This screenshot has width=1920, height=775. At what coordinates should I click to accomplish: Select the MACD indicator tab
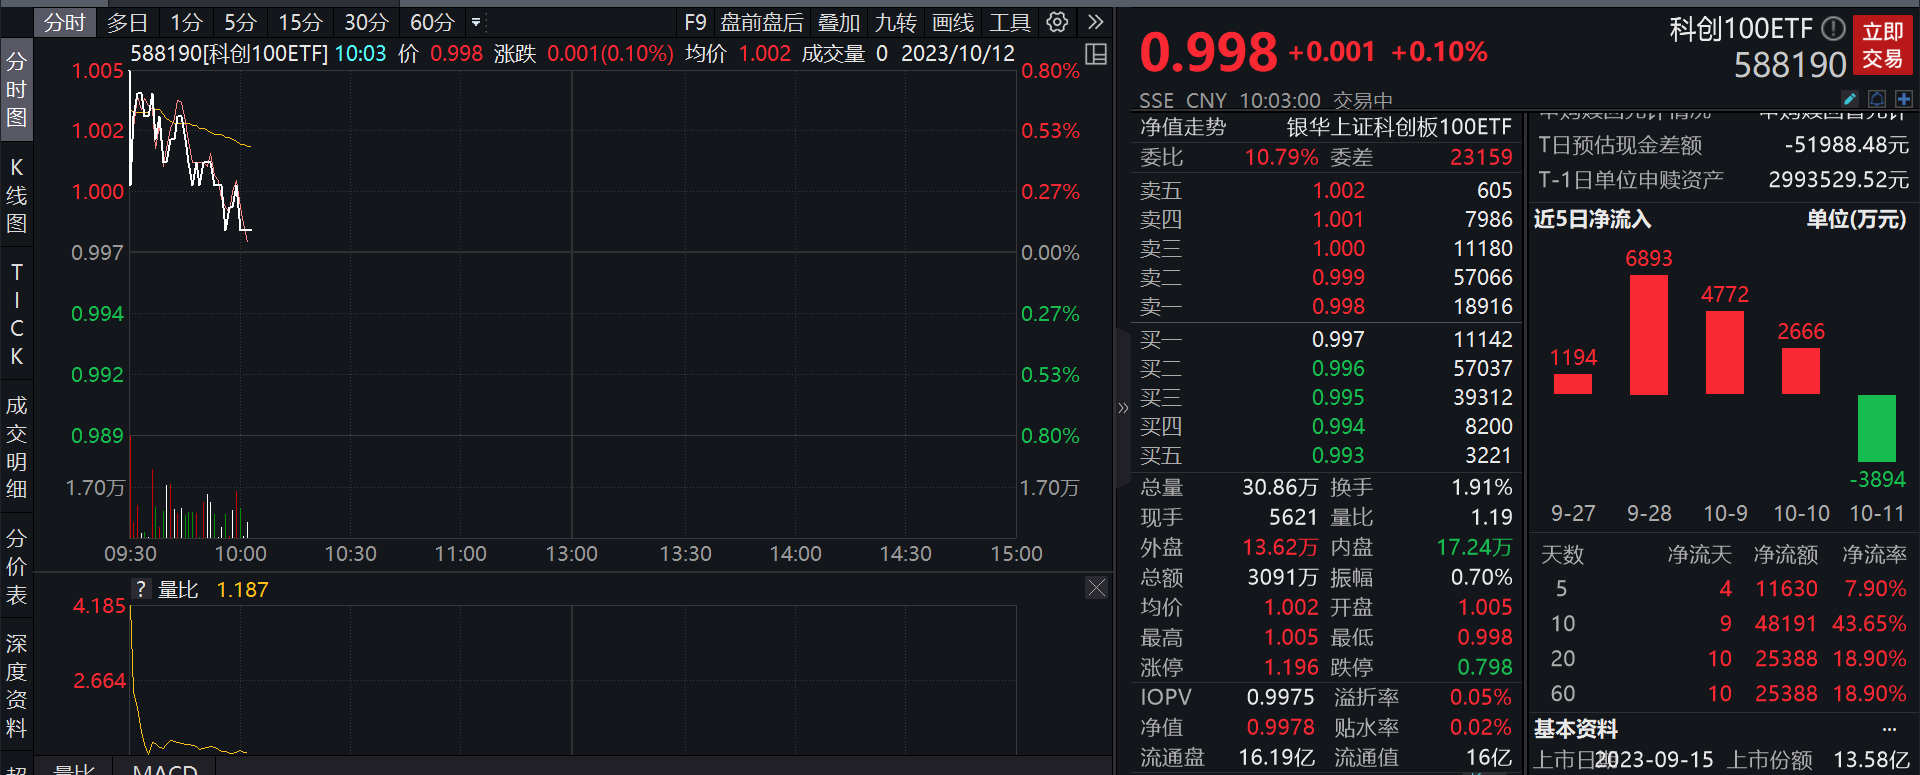coord(165,768)
